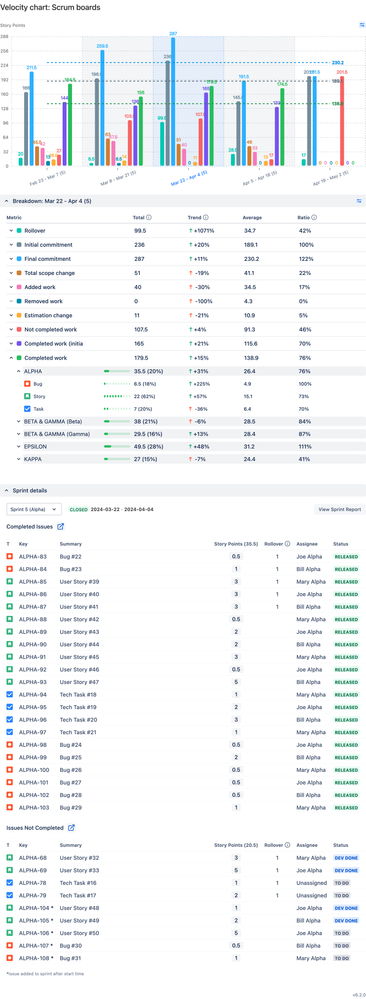The height and width of the screenshot is (999, 366).
Task: Expand the Final commitment metric row
Action: (x=10, y=259)
